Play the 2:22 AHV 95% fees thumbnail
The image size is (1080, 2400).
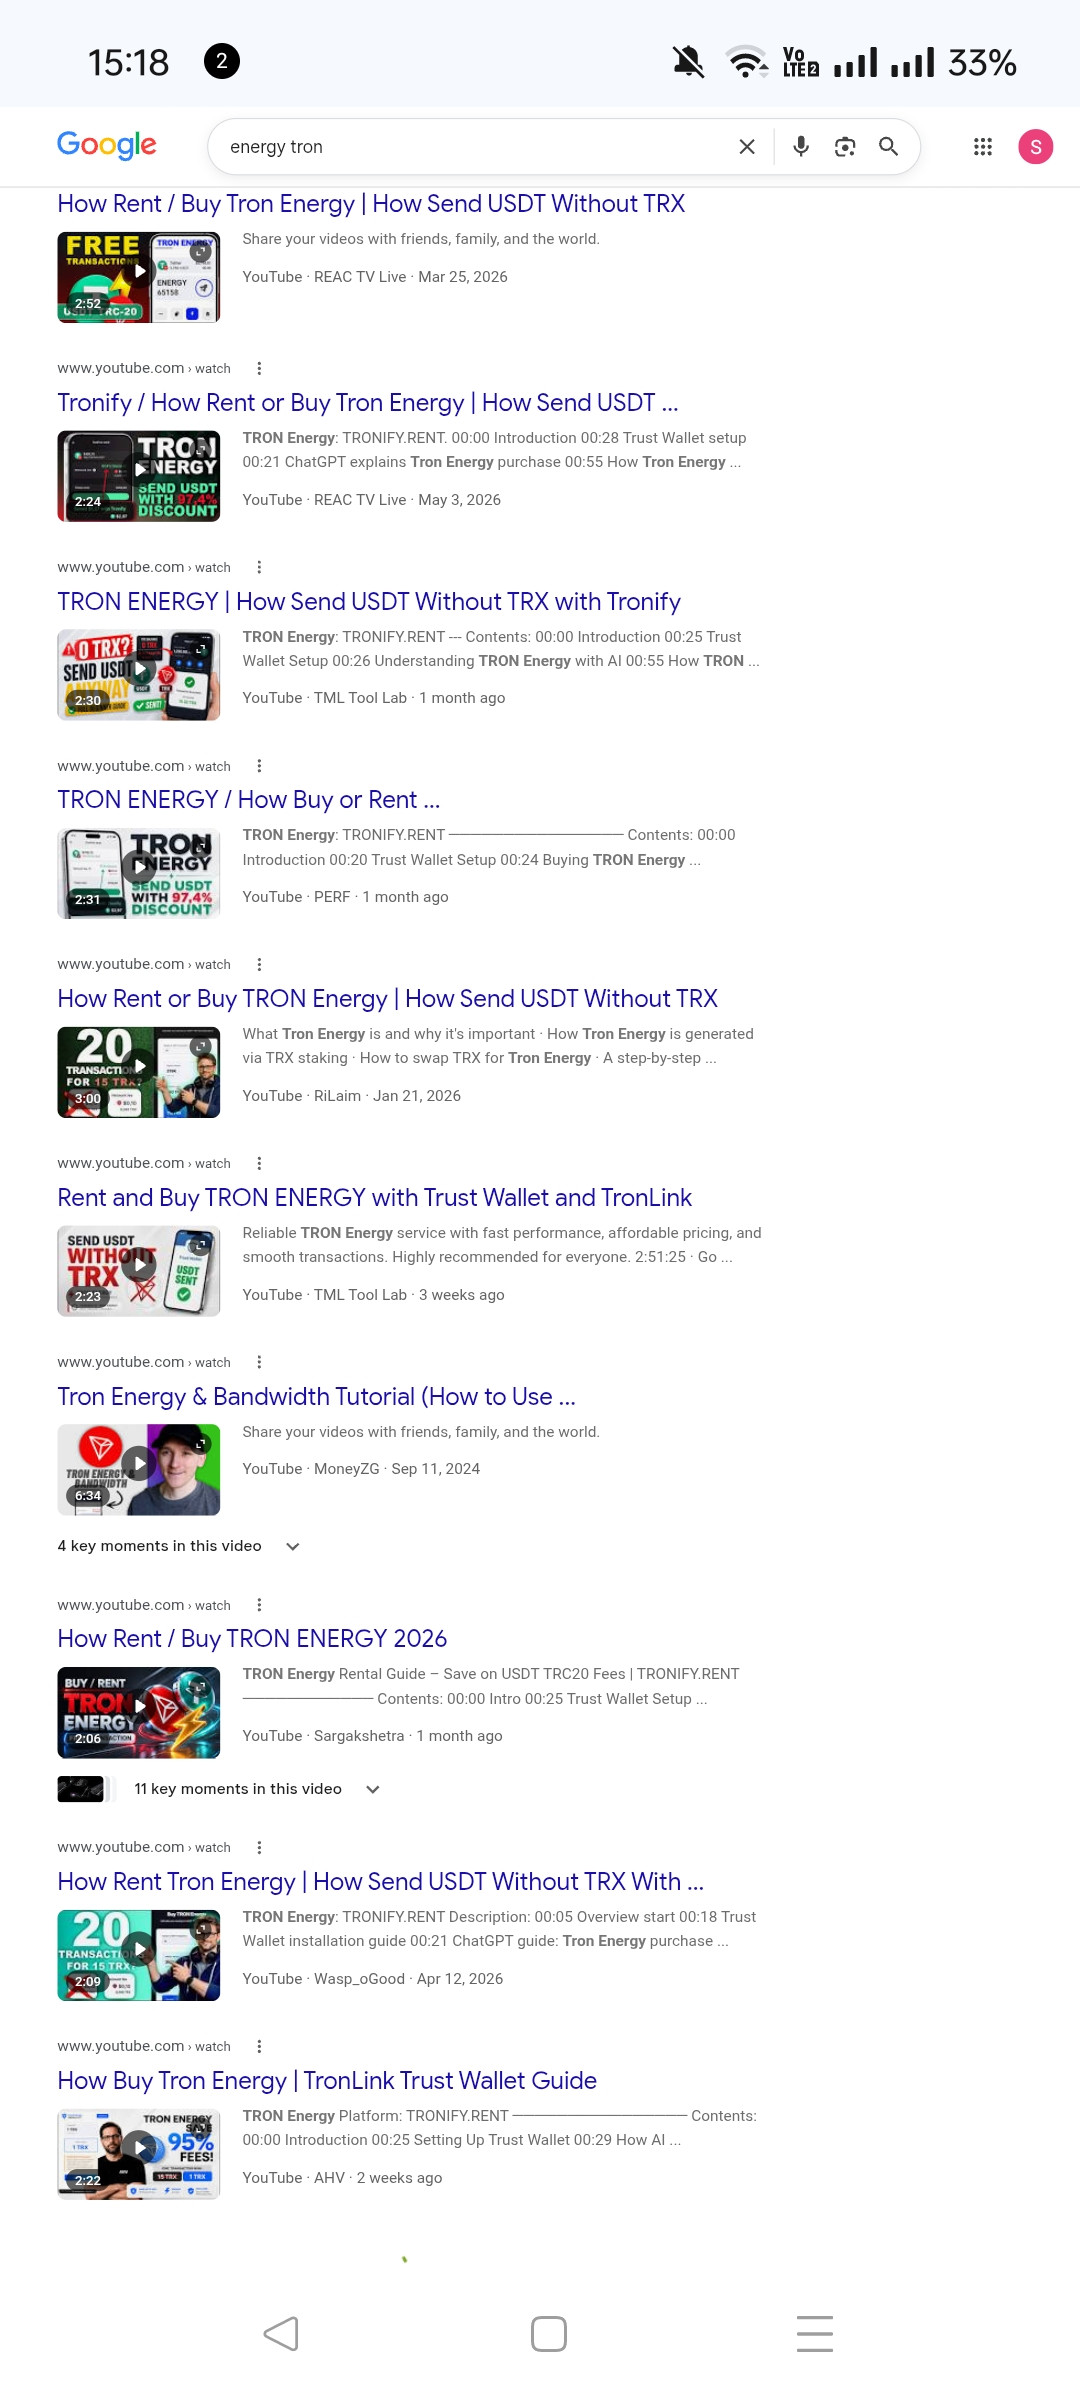pyautogui.click(x=139, y=2154)
